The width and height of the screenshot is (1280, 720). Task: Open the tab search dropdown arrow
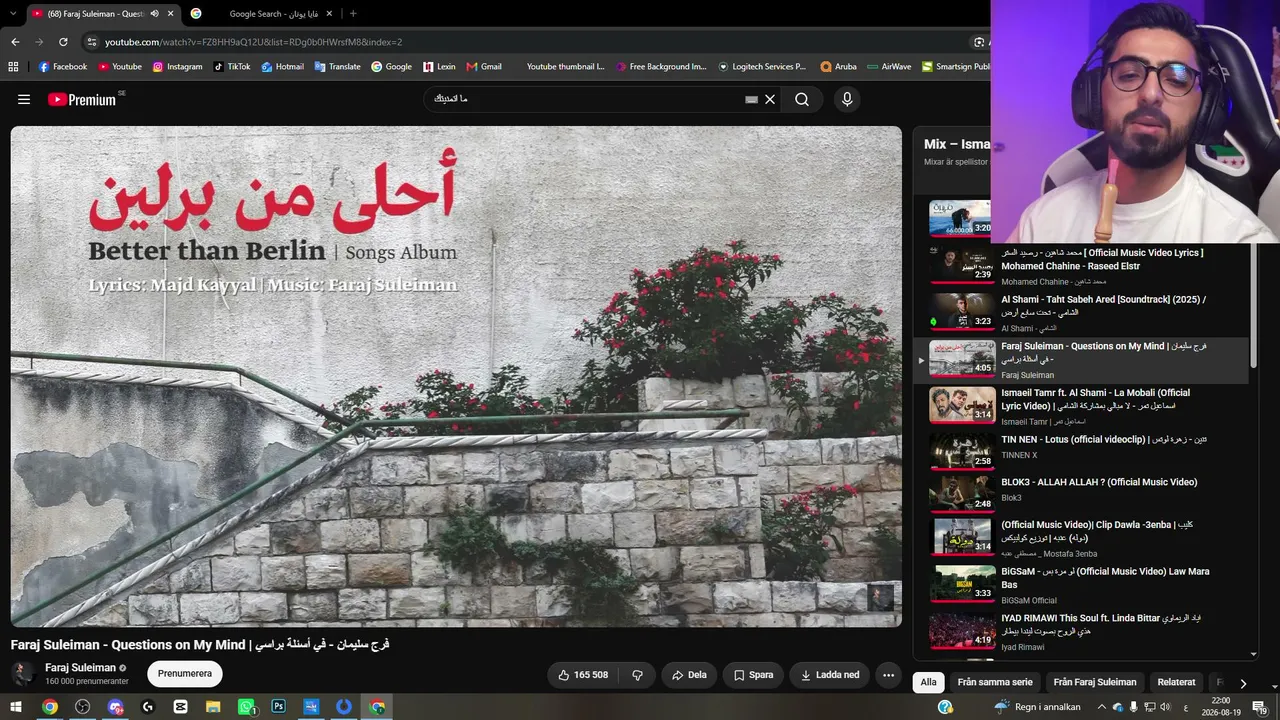[12, 13]
